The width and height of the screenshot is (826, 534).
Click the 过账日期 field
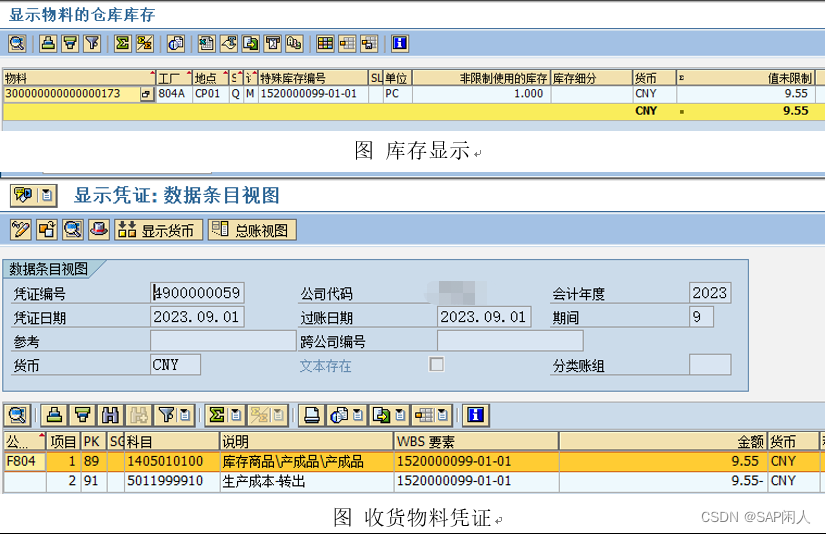coord(484,317)
